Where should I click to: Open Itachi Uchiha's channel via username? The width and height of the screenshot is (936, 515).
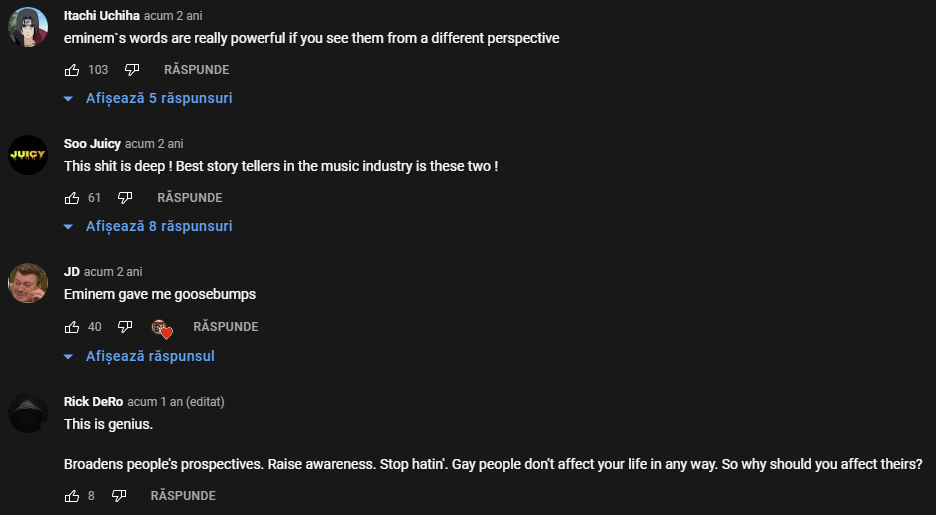click(x=101, y=16)
